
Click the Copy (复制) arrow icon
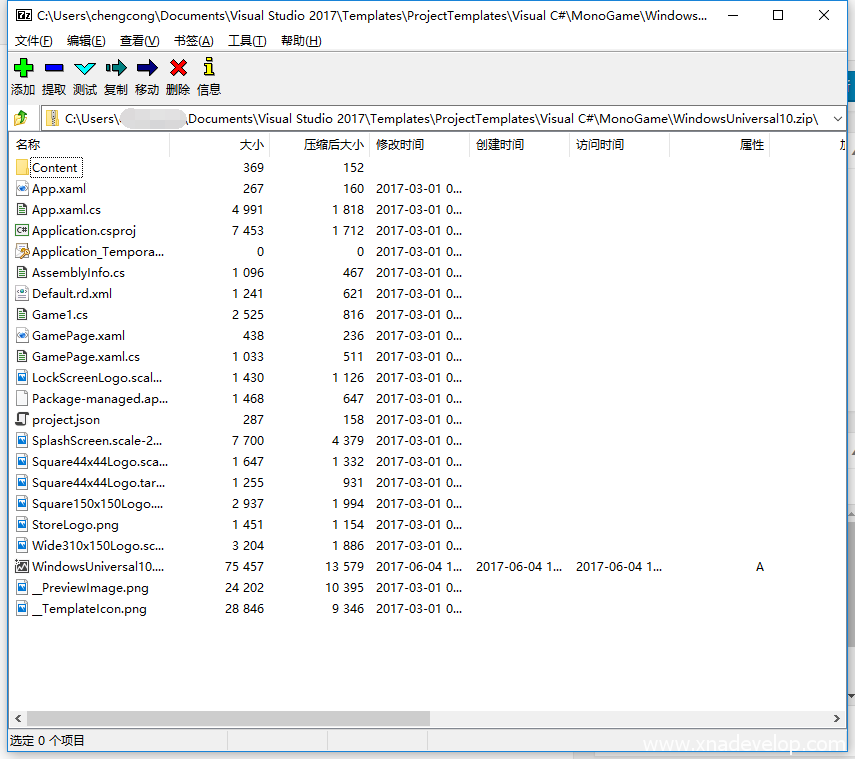[116, 68]
